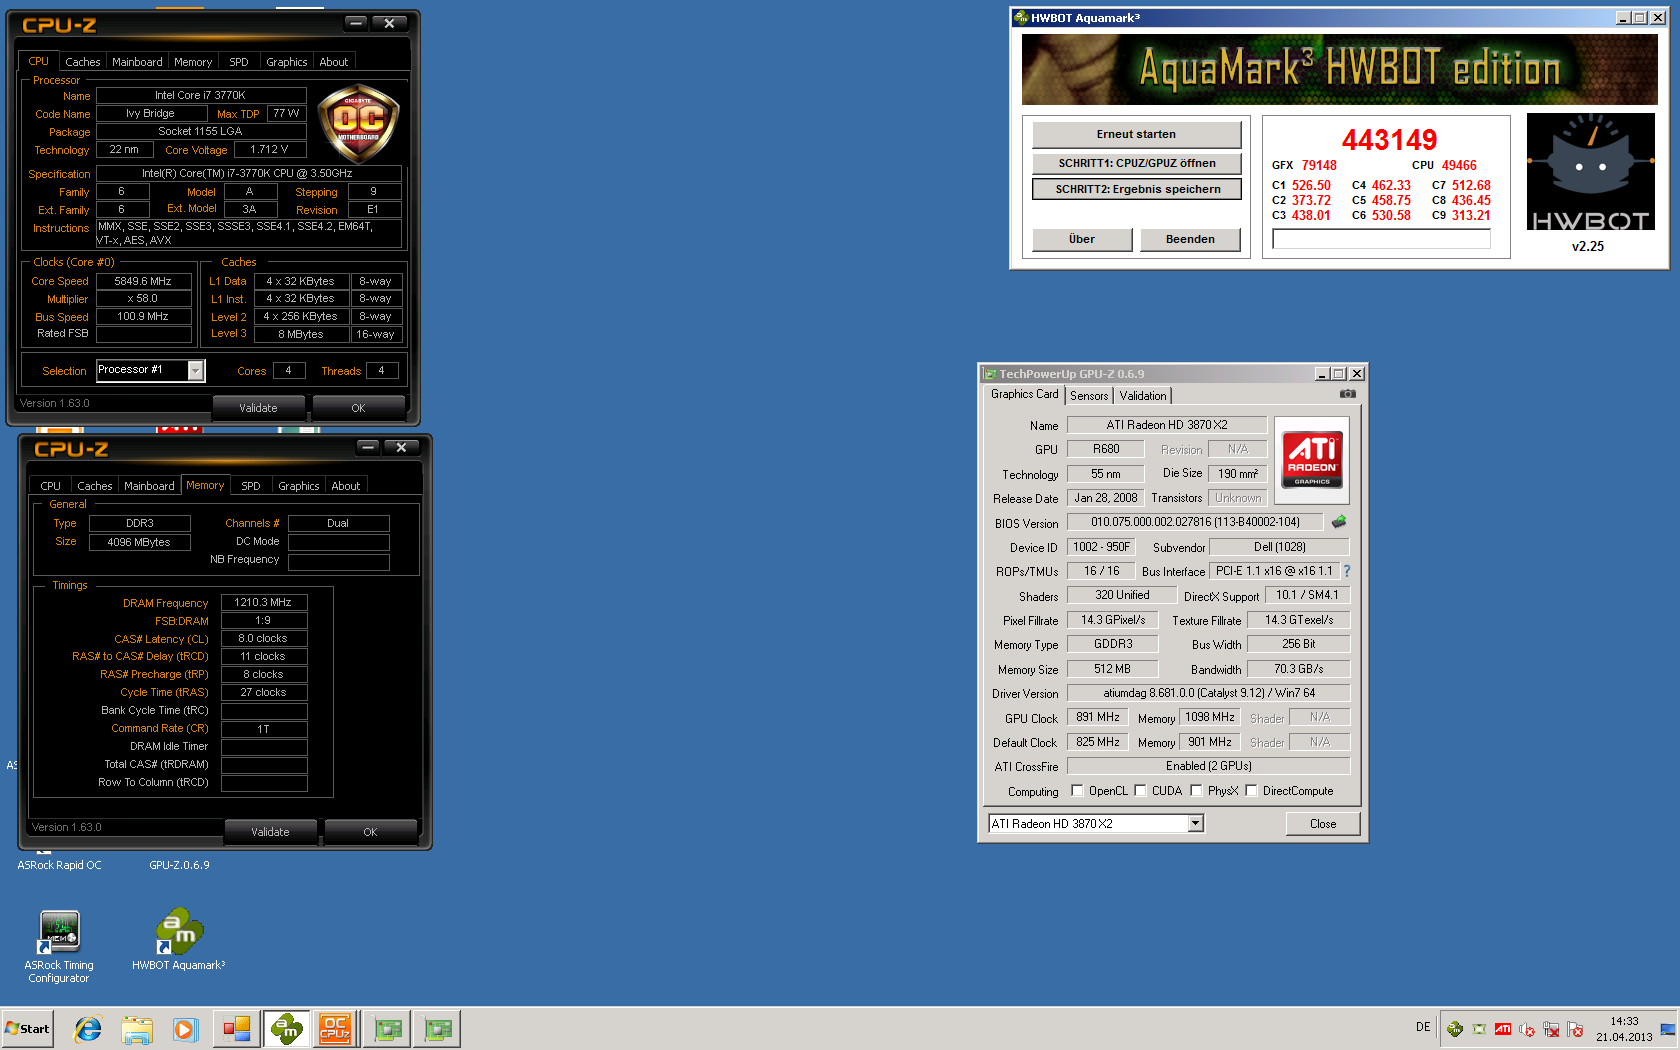Open the Mainboard tab in the top CPU-Z window
Screen dimensions: 1680x1050
click(137, 62)
